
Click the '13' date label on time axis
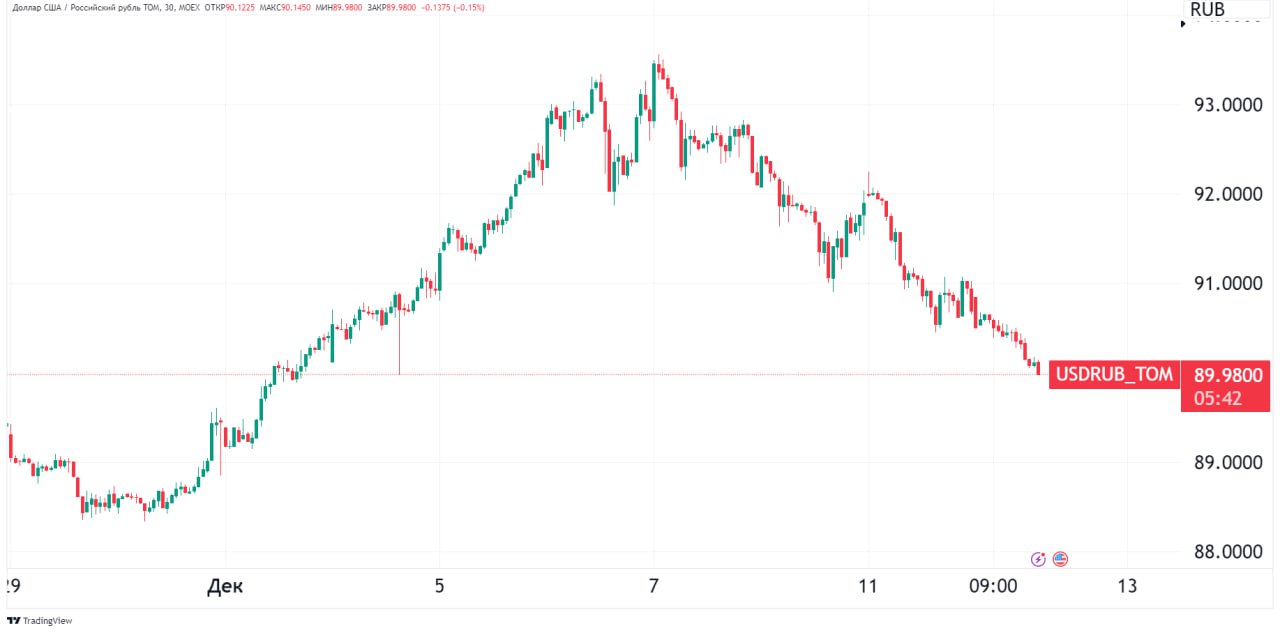pos(1127,586)
